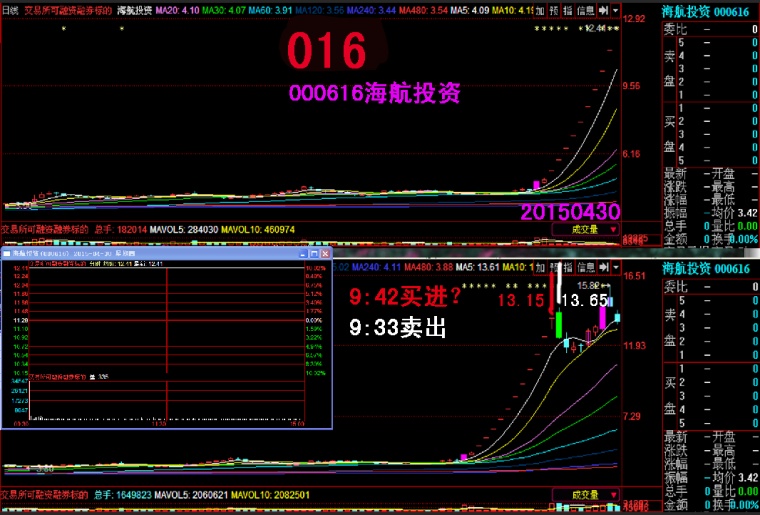
Task: Click MA5: 13.61 label in lower chart header
Action: coord(478,267)
